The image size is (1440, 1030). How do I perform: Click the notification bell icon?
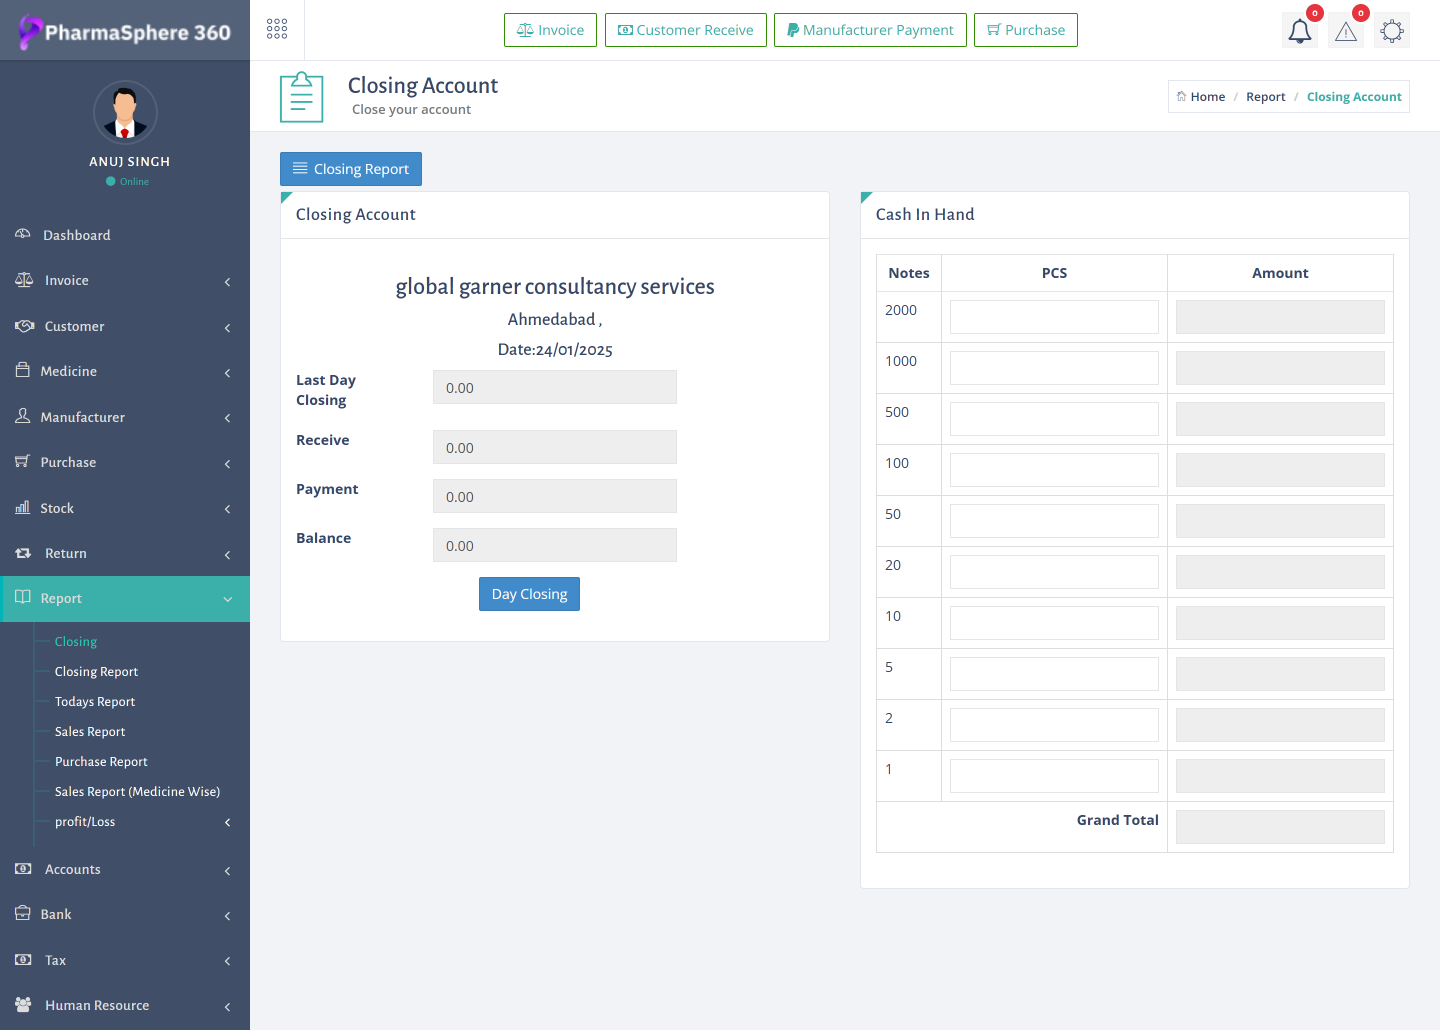[1299, 31]
